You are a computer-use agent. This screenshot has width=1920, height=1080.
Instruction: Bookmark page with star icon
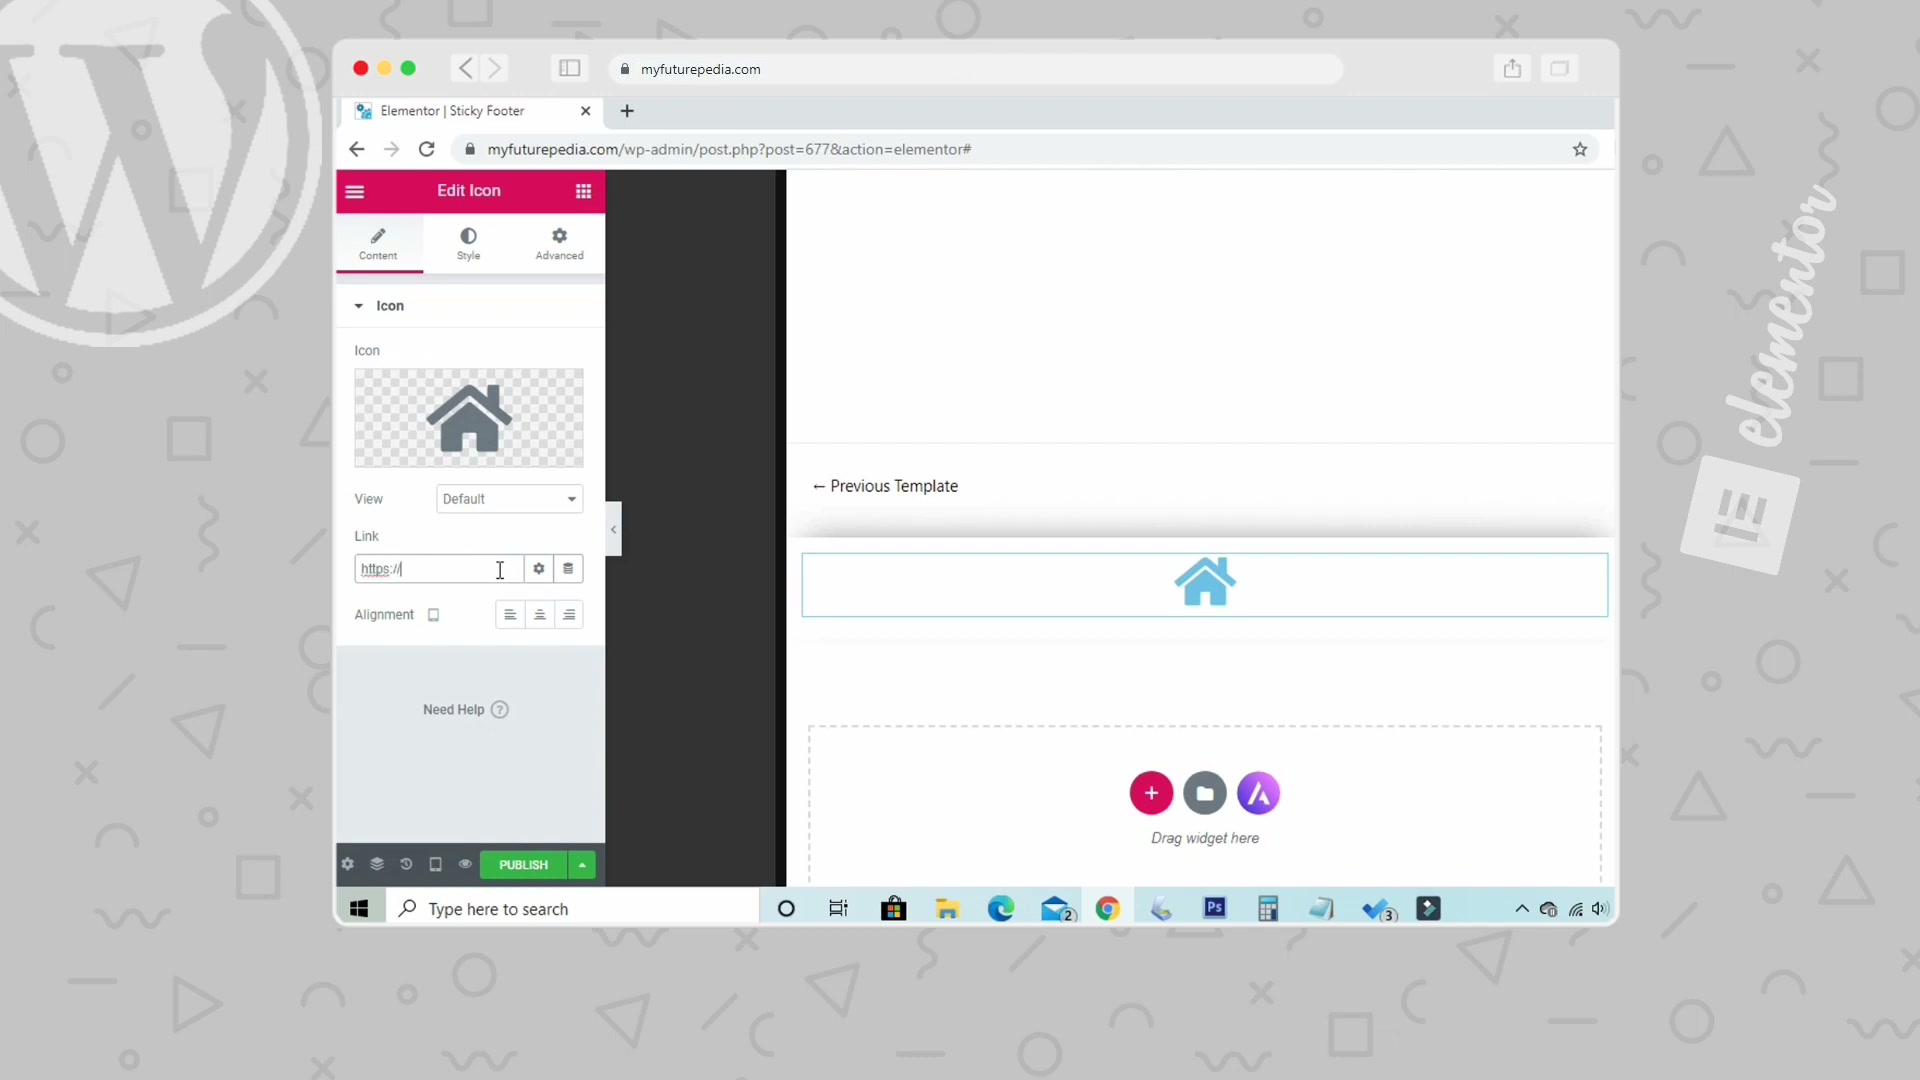pos(1580,149)
